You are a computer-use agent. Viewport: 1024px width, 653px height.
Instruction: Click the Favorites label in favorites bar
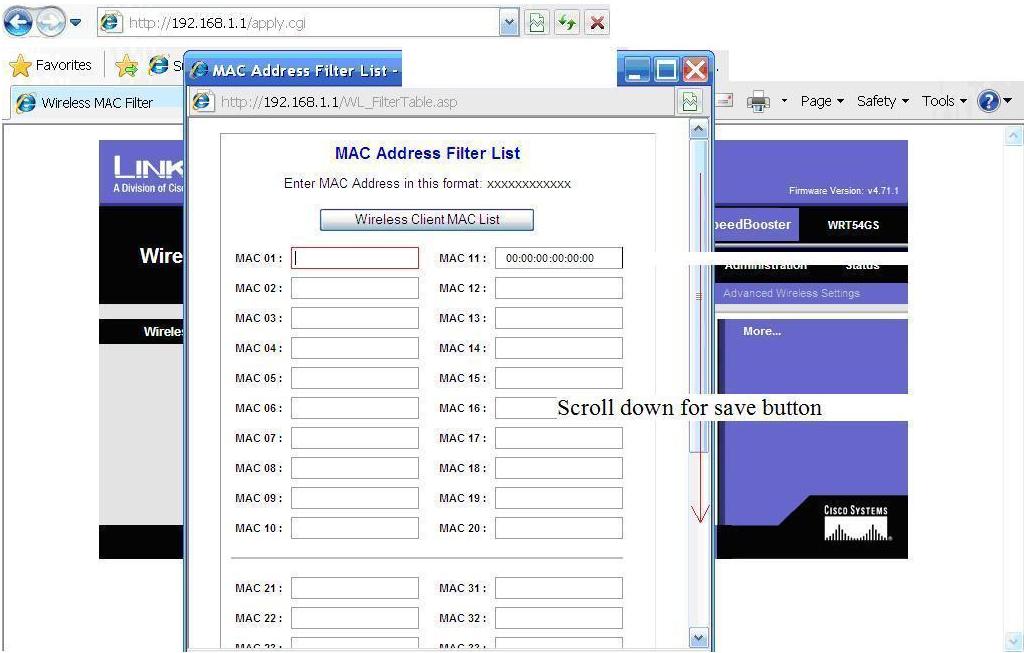click(x=63, y=65)
